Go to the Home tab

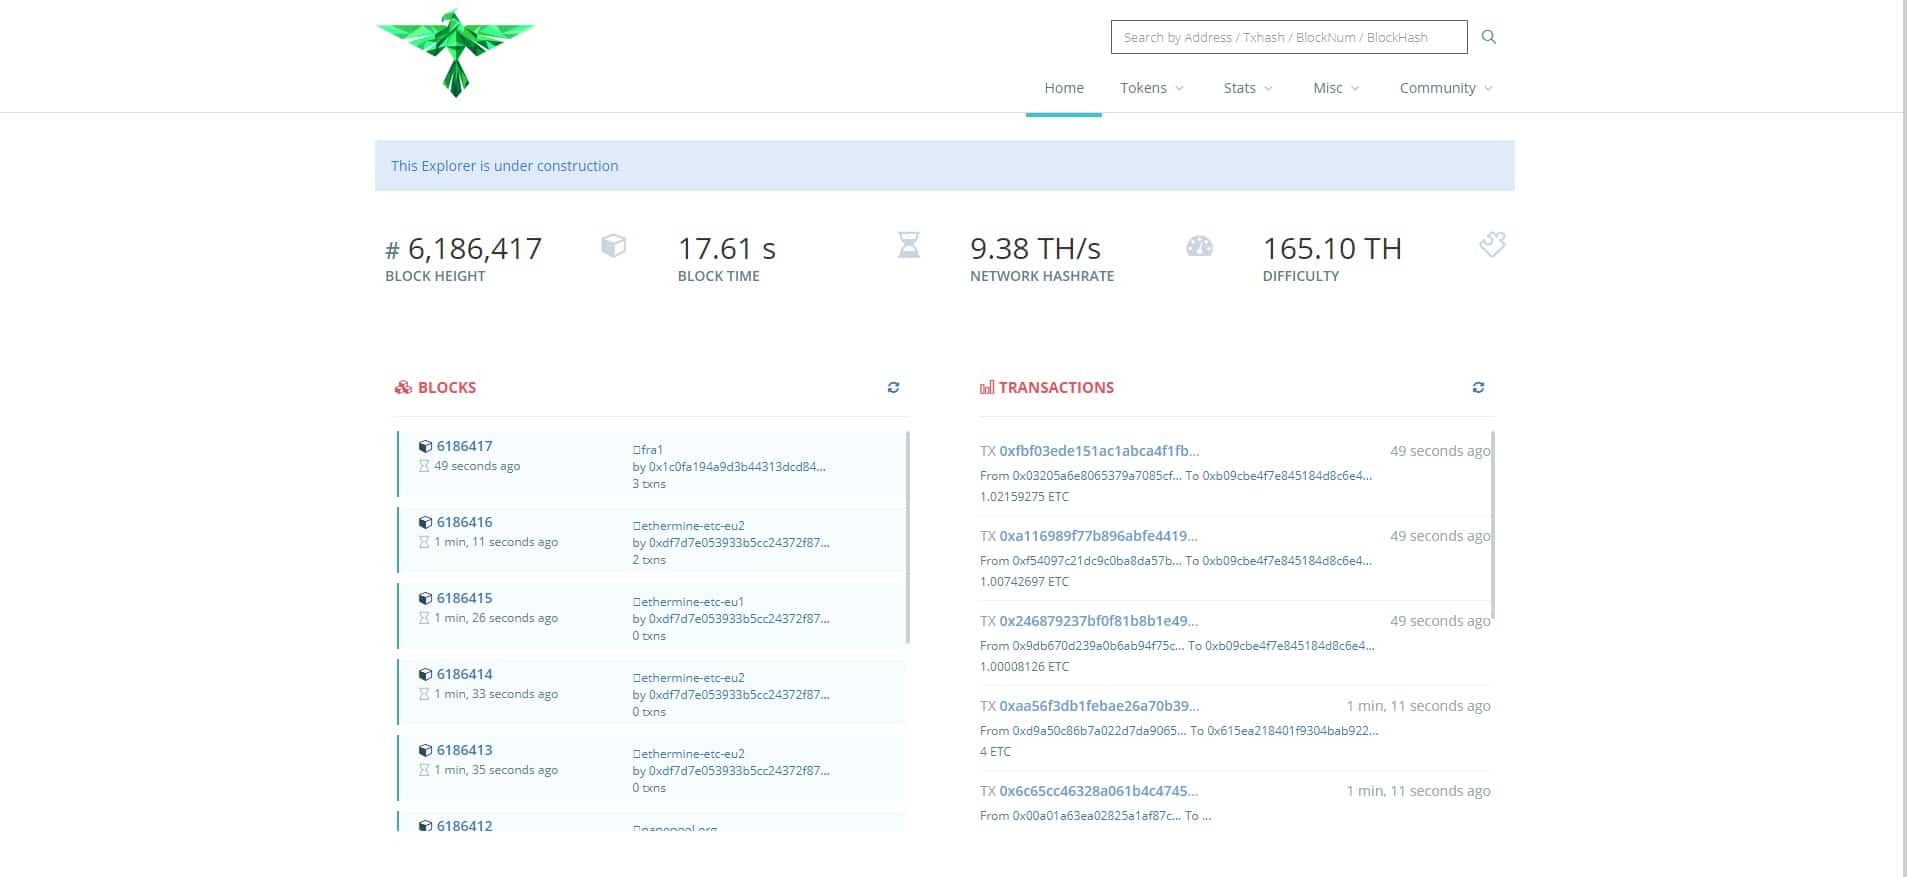coord(1064,88)
